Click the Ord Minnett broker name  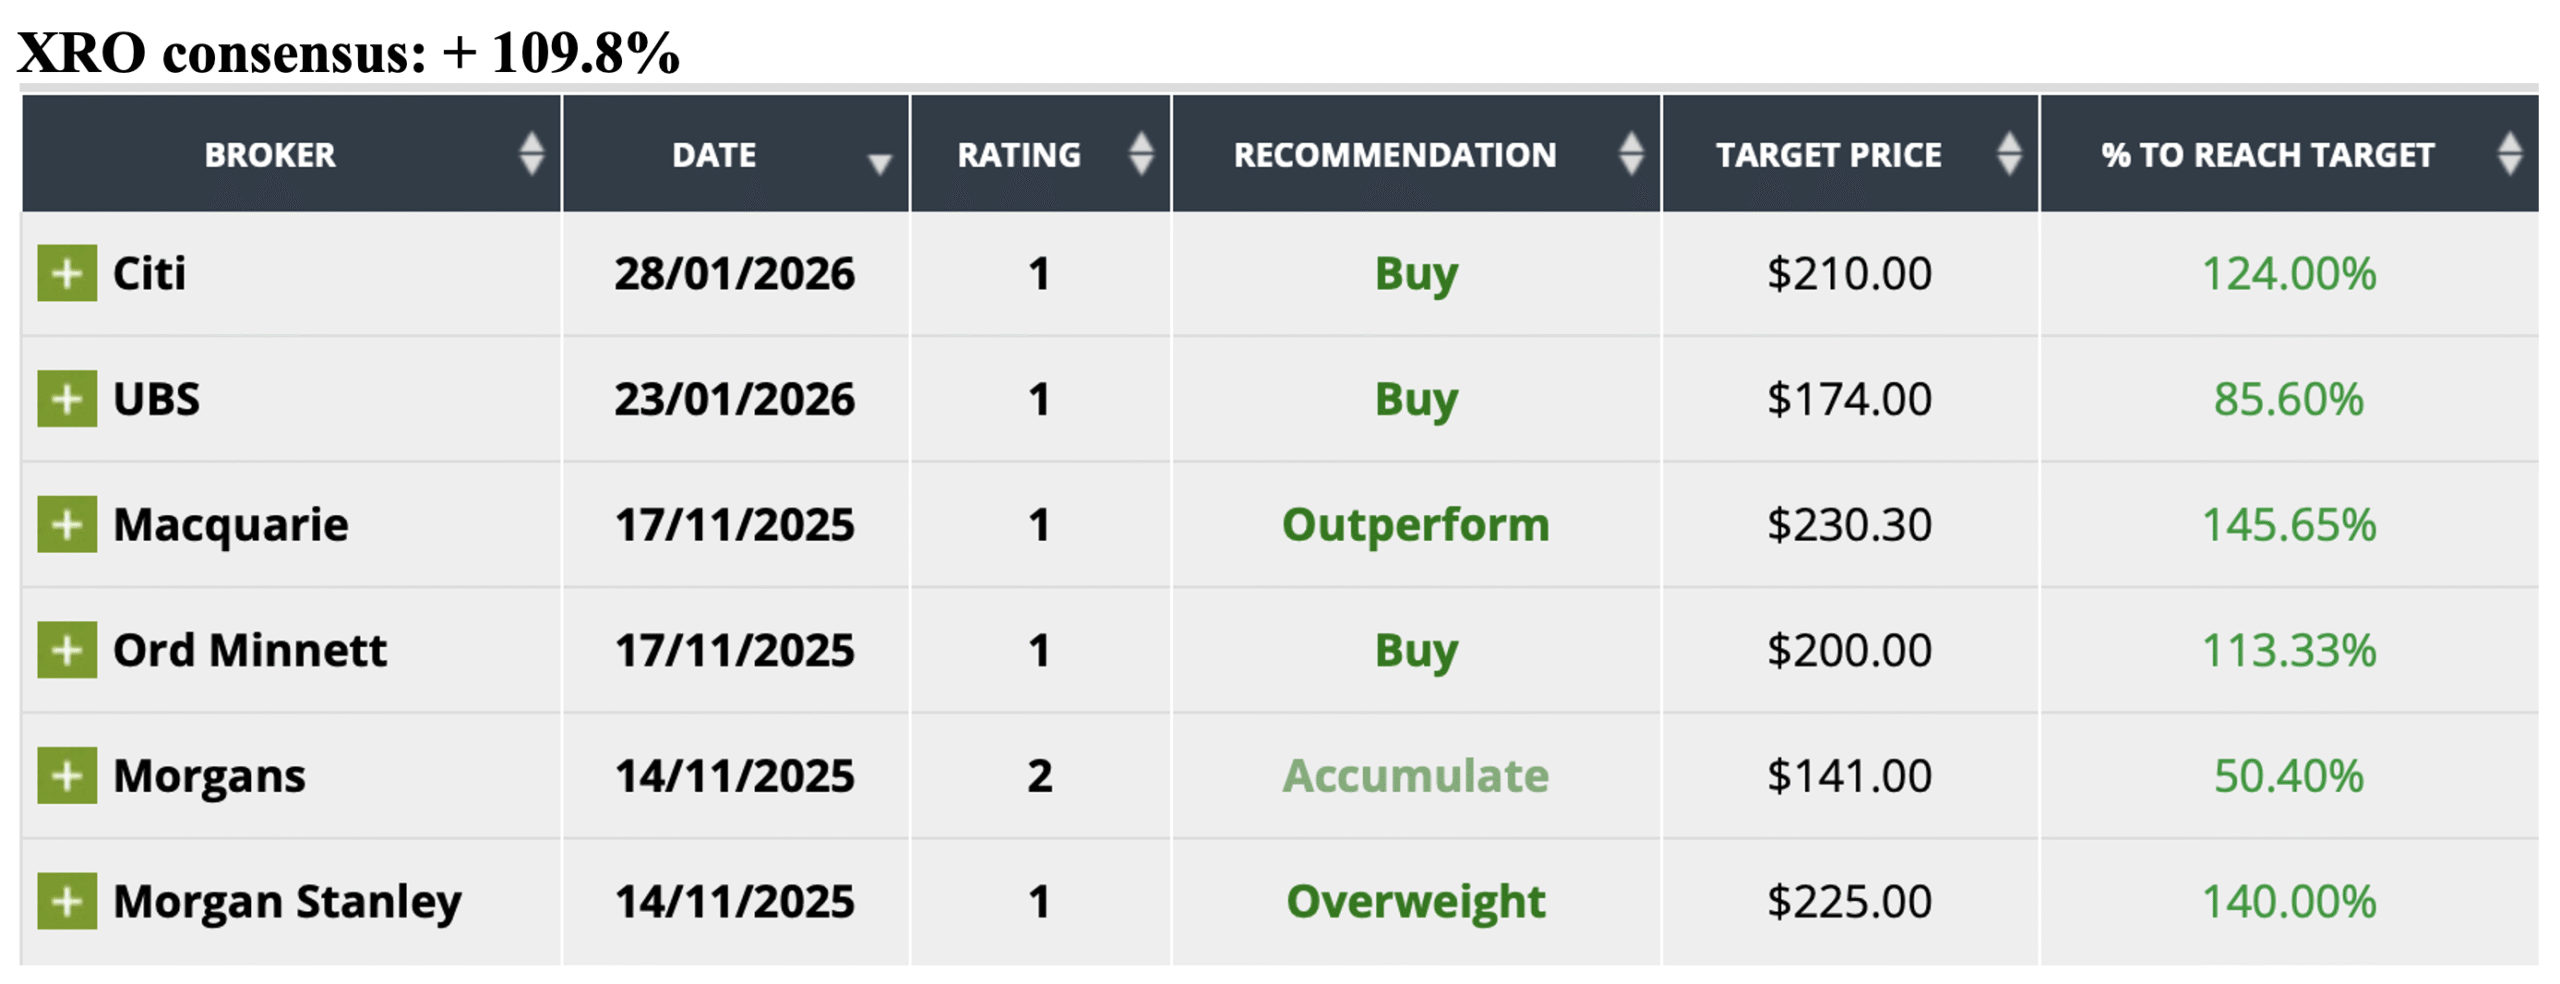(249, 651)
